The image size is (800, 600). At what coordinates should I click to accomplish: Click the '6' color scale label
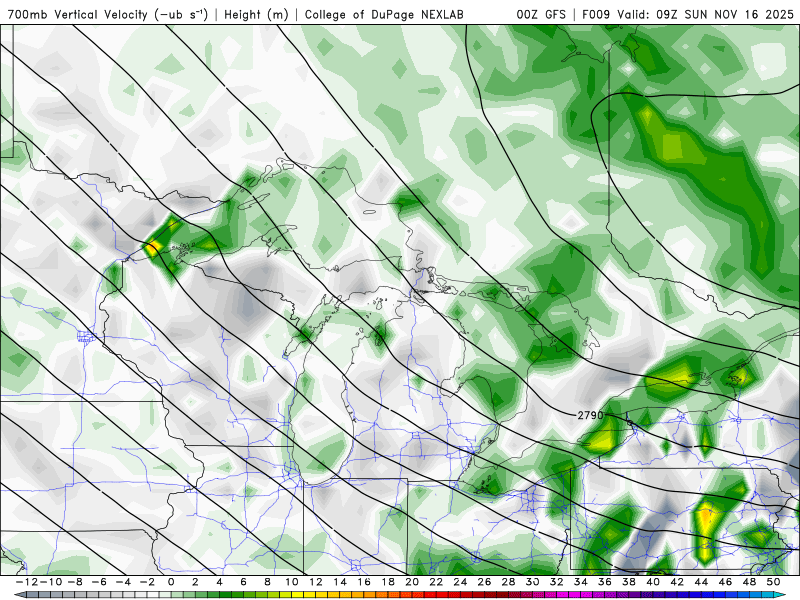(x=243, y=582)
